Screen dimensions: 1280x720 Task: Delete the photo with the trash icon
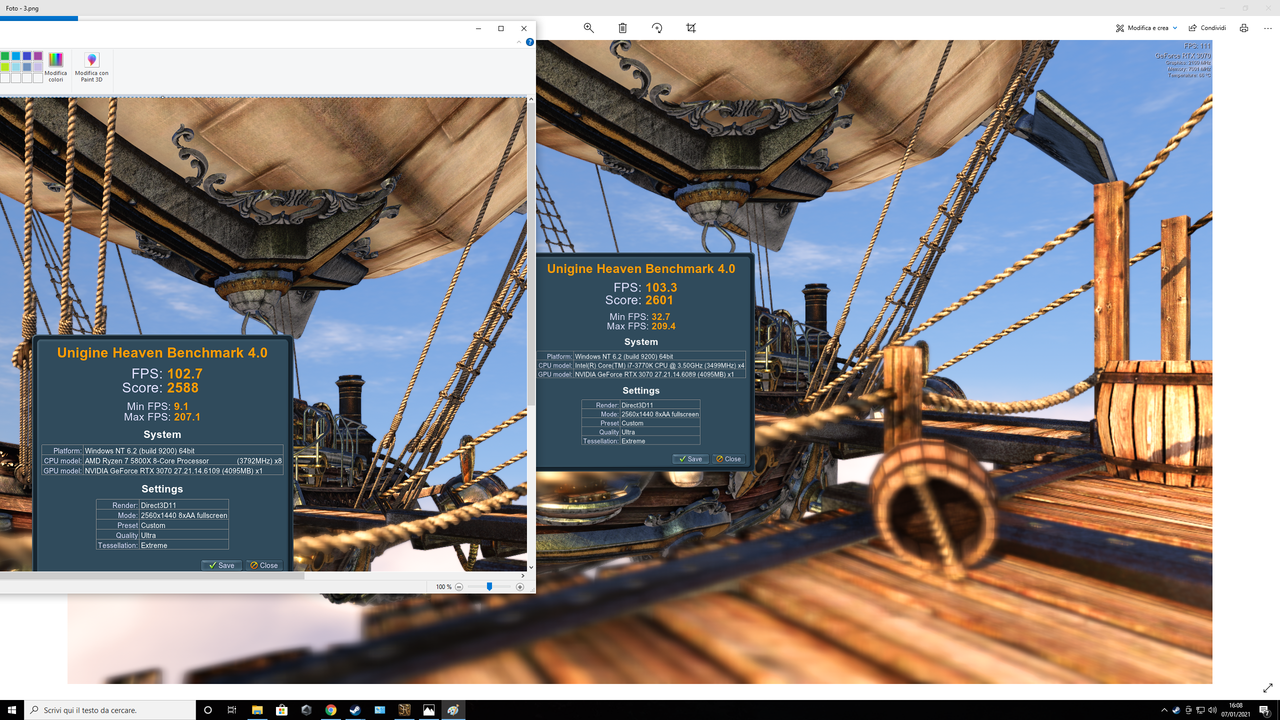pyautogui.click(x=622, y=28)
